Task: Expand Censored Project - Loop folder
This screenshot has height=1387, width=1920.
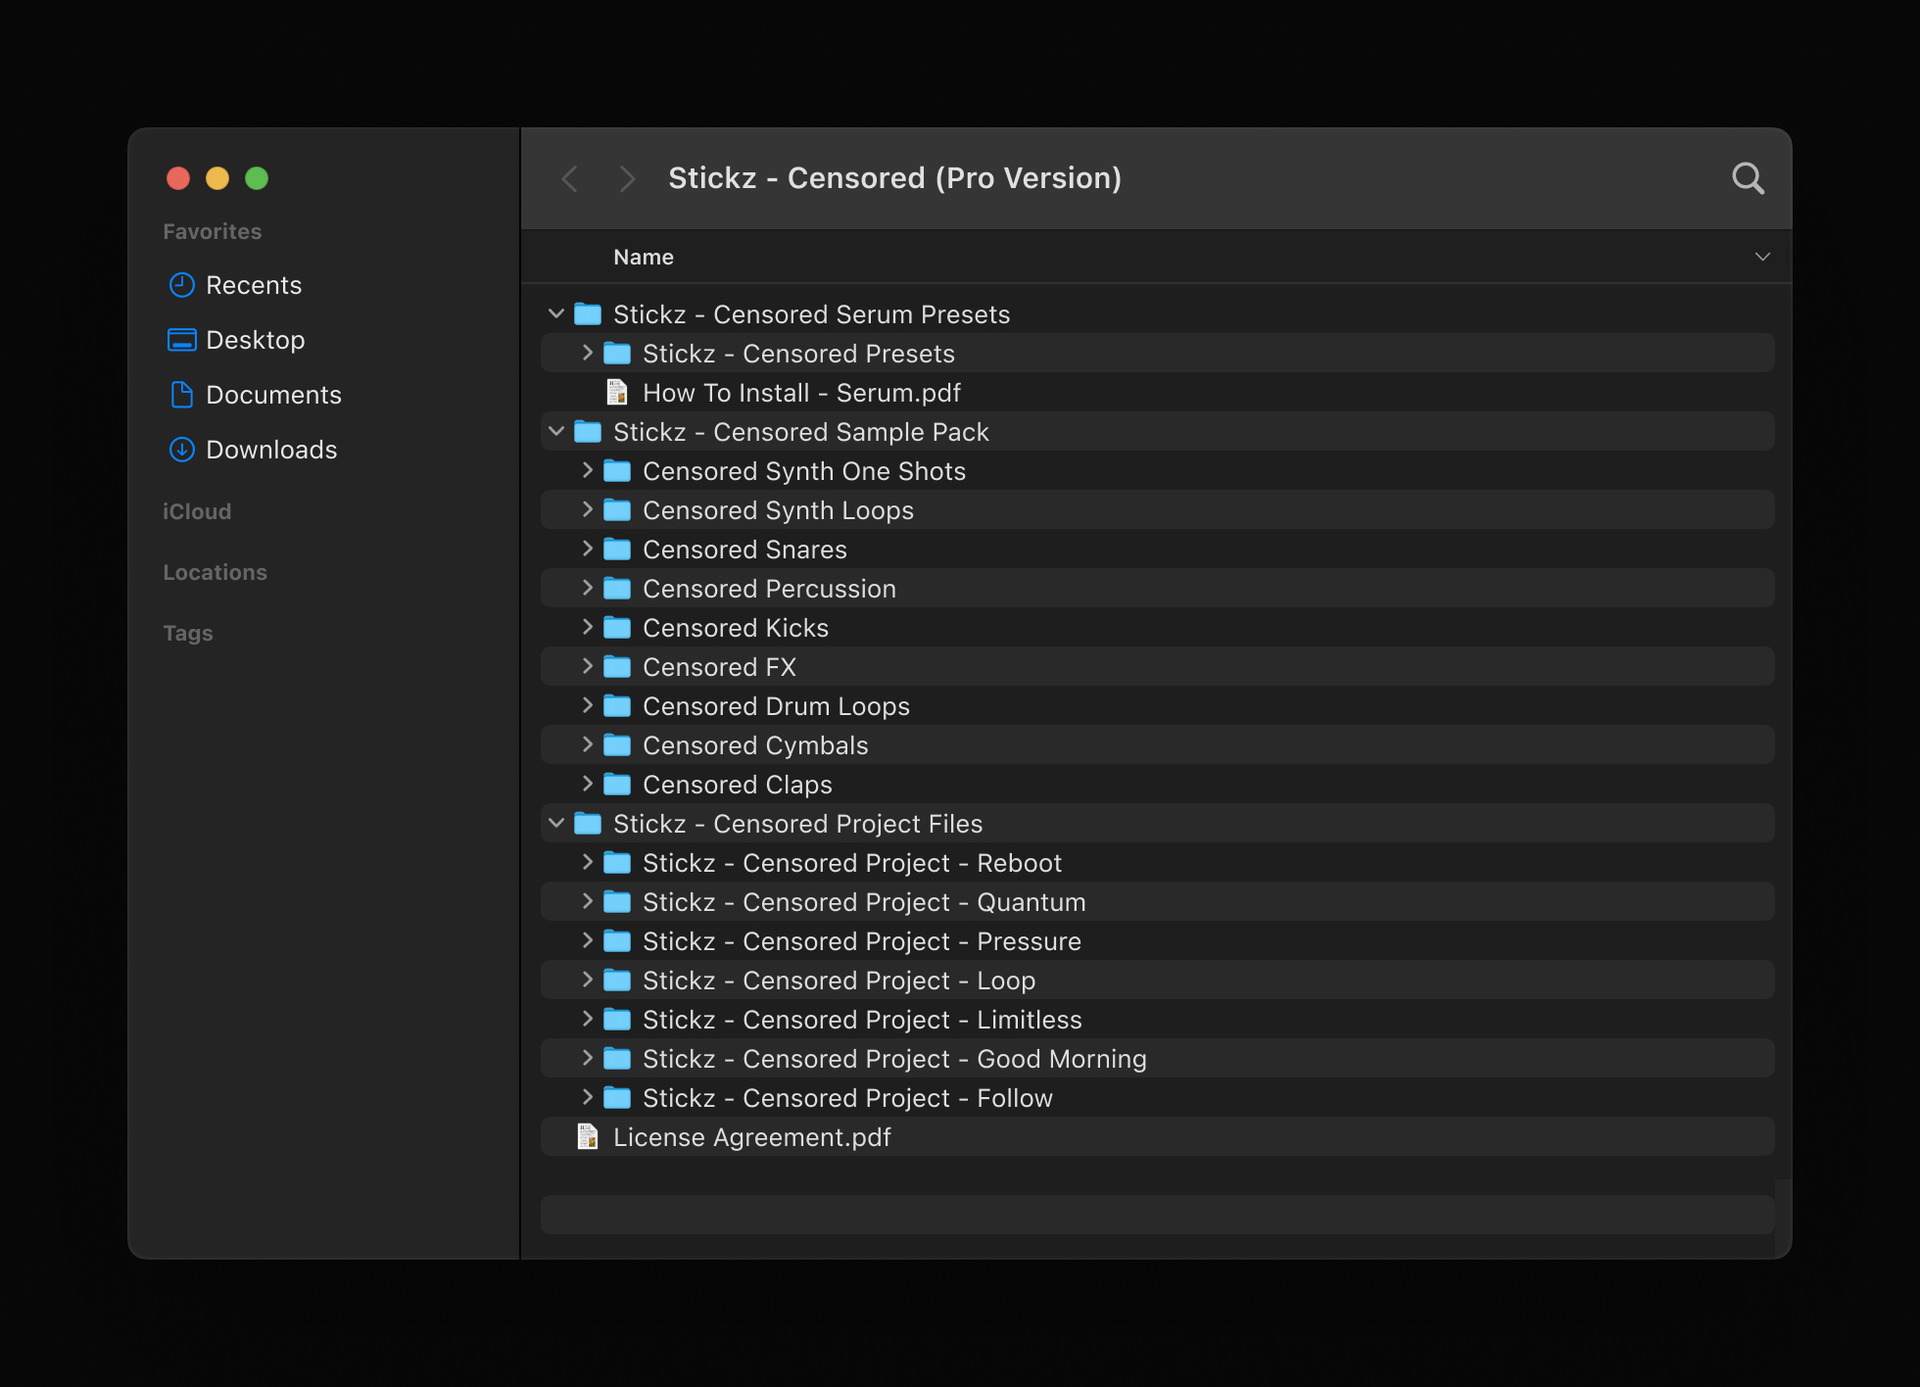Action: click(x=587, y=980)
